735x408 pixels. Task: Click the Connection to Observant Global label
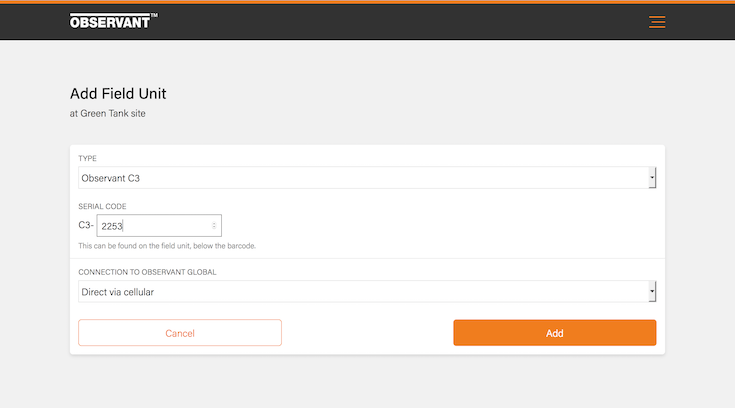tap(147, 271)
